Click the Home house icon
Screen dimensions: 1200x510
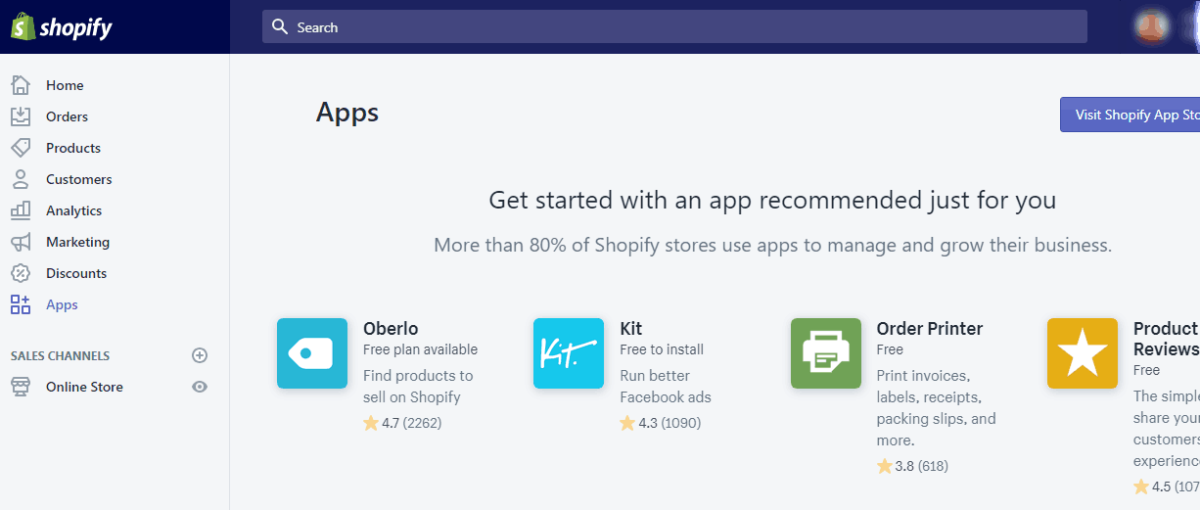pyautogui.click(x=20, y=85)
